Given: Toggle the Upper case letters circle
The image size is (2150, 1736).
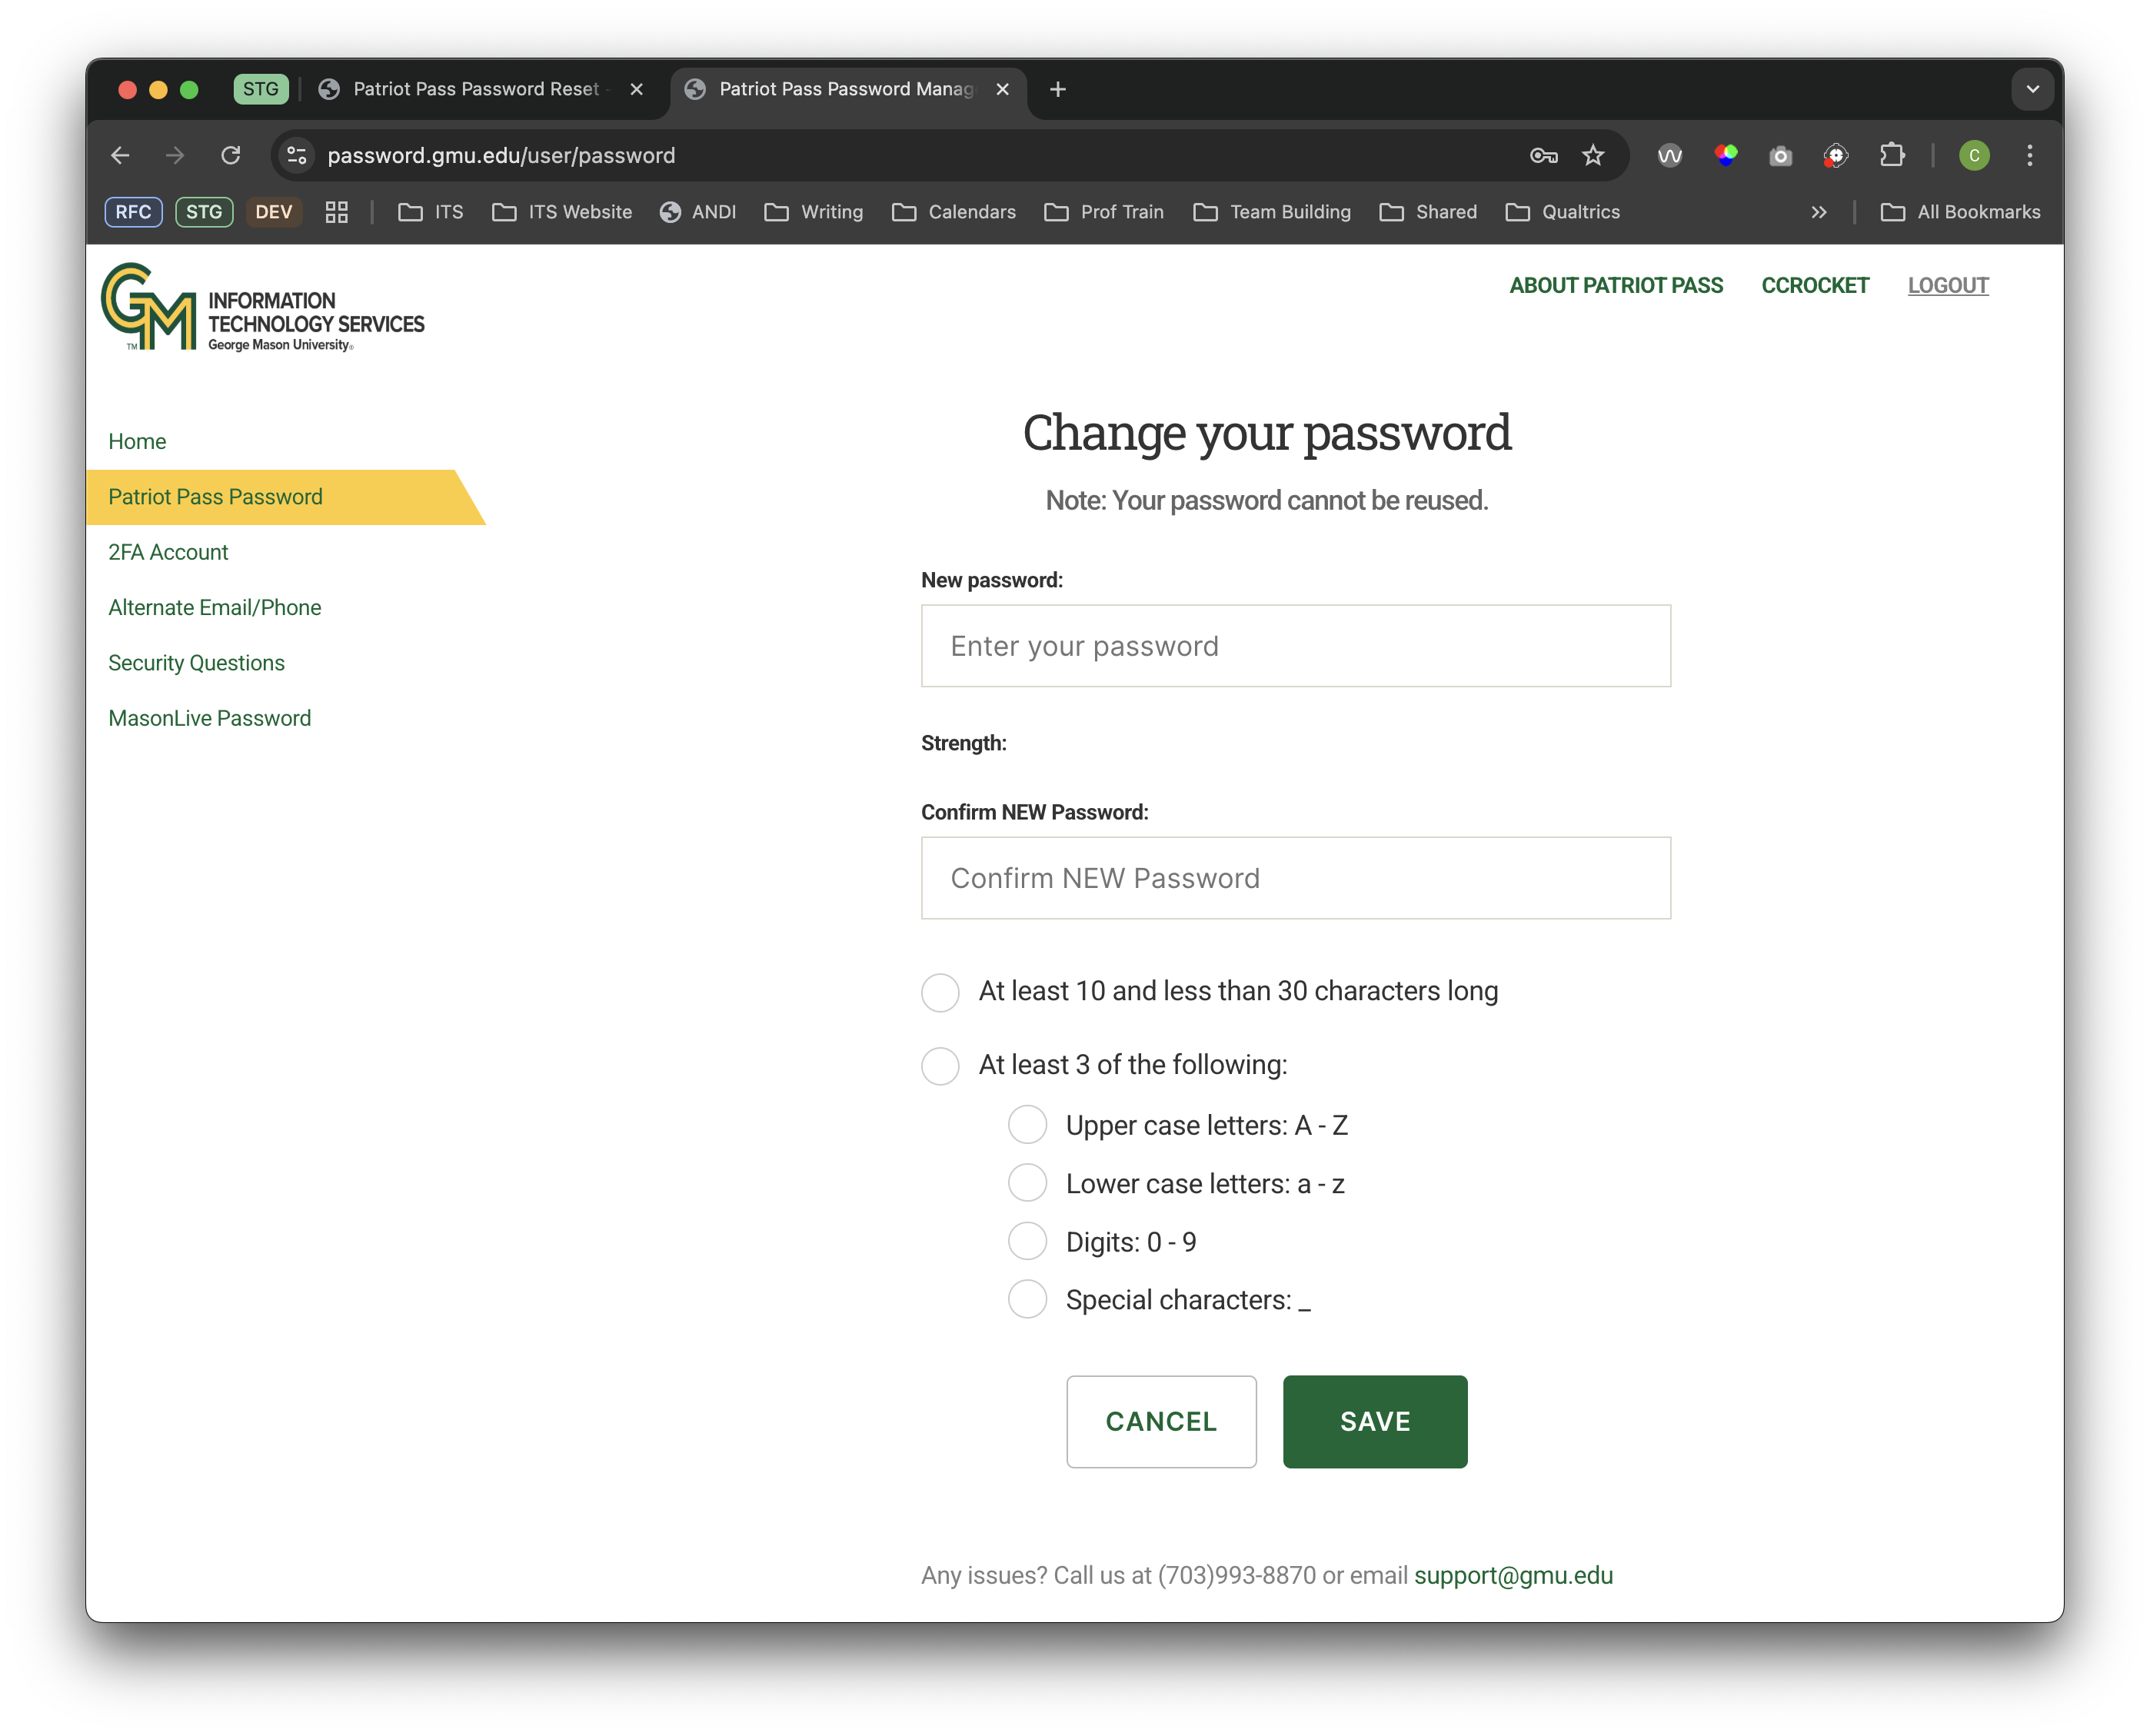Looking at the screenshot, I should tap(1027, 1125).
